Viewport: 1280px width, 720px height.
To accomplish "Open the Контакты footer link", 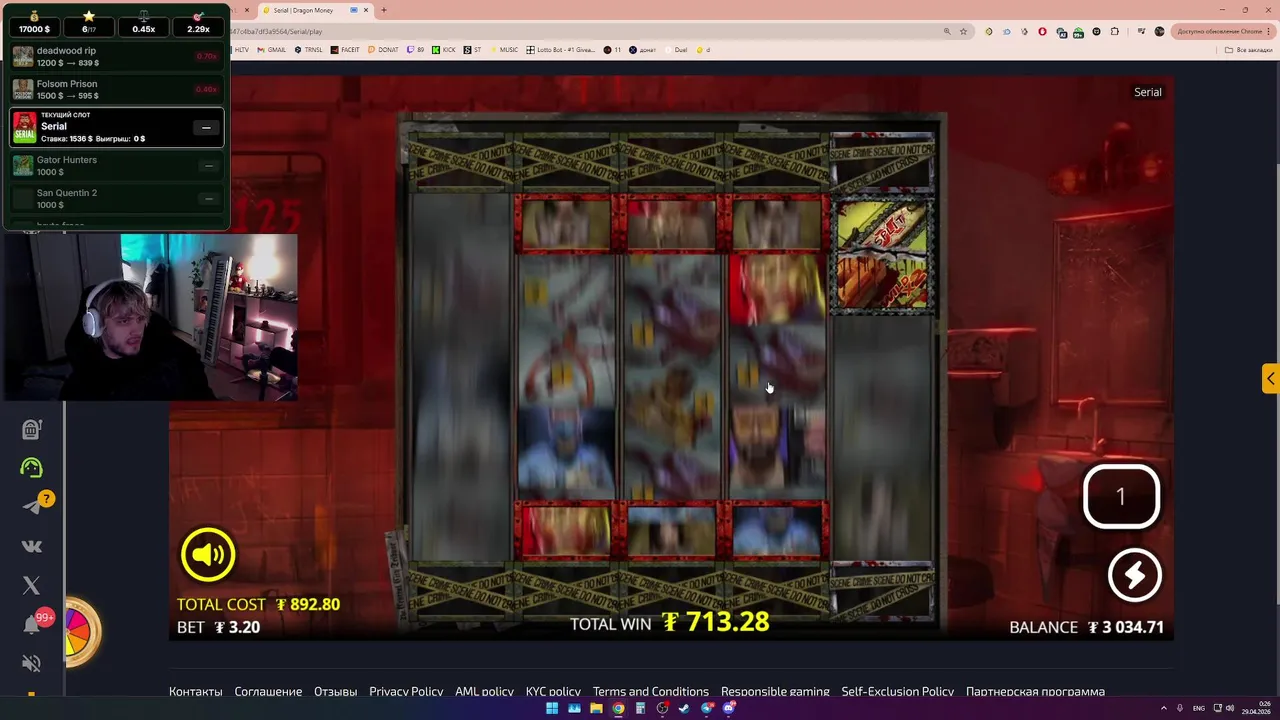I will tap(196, 691).
